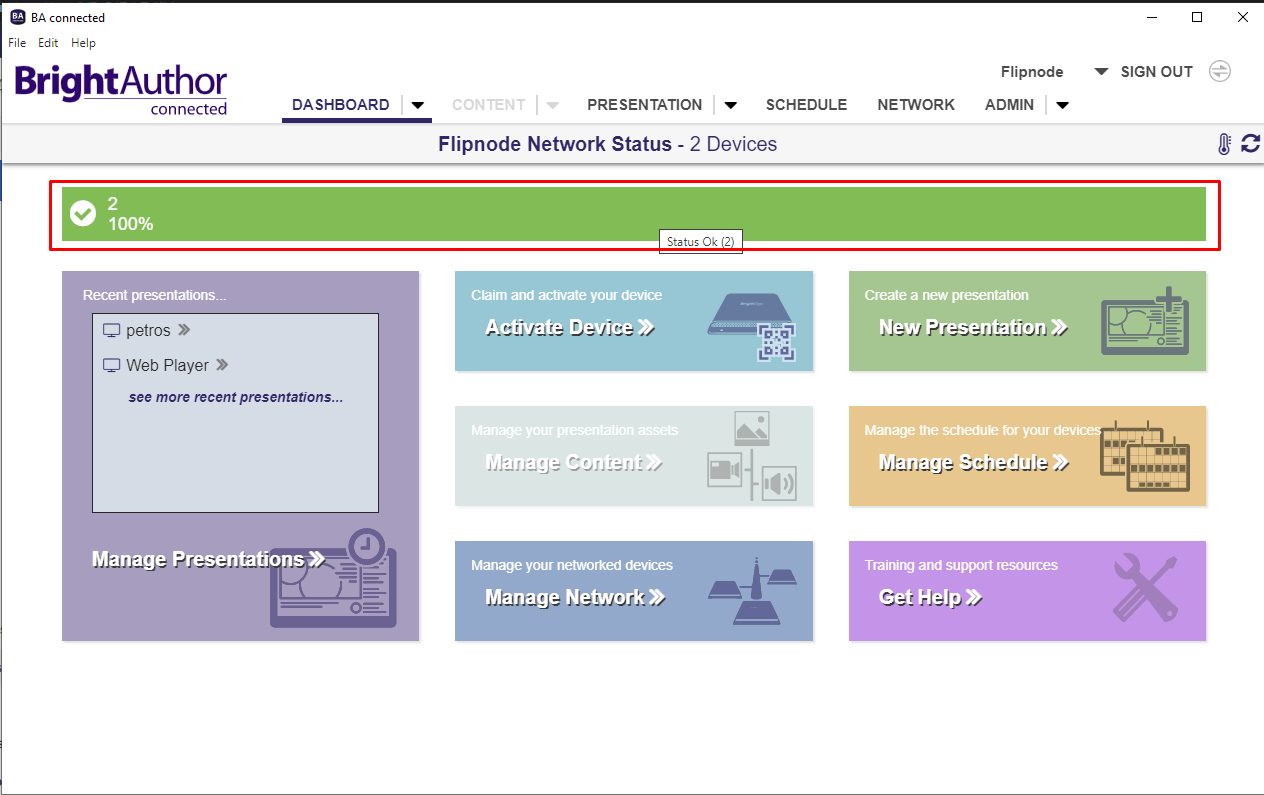Click the green checkmark status icon
1264x795 pixels.
(83, 213)
